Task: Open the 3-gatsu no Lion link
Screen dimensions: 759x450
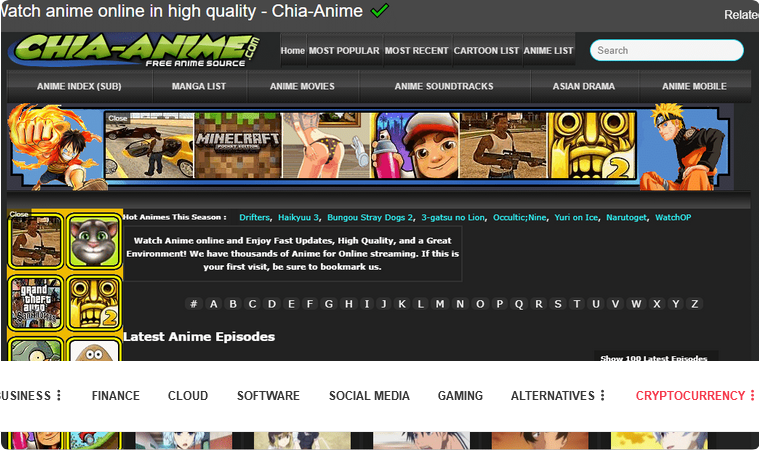Action: coord(453,217)
